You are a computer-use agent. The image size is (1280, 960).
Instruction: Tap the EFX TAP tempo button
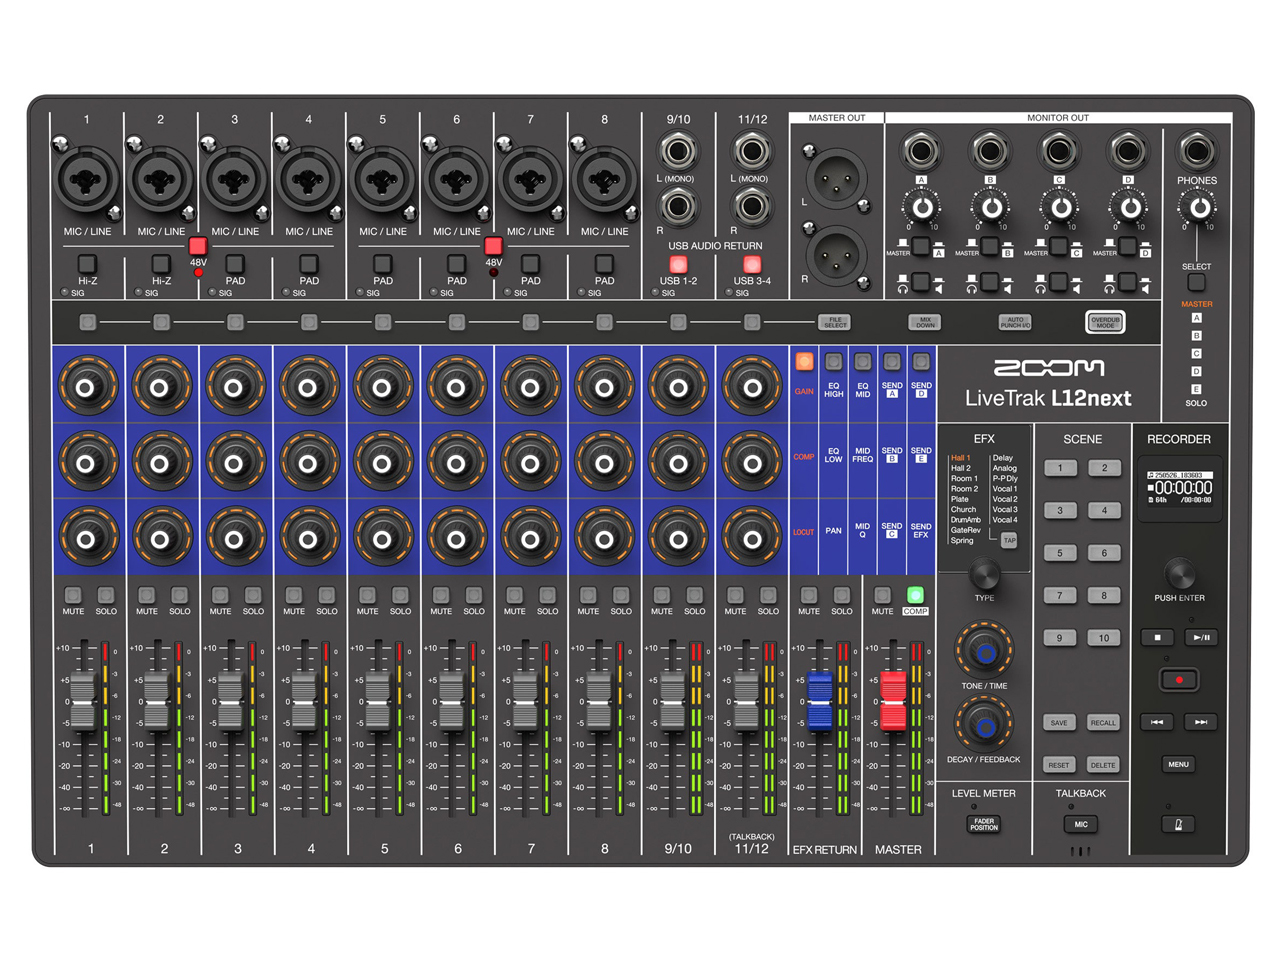pyautogui.click(x=1009, y=540)
